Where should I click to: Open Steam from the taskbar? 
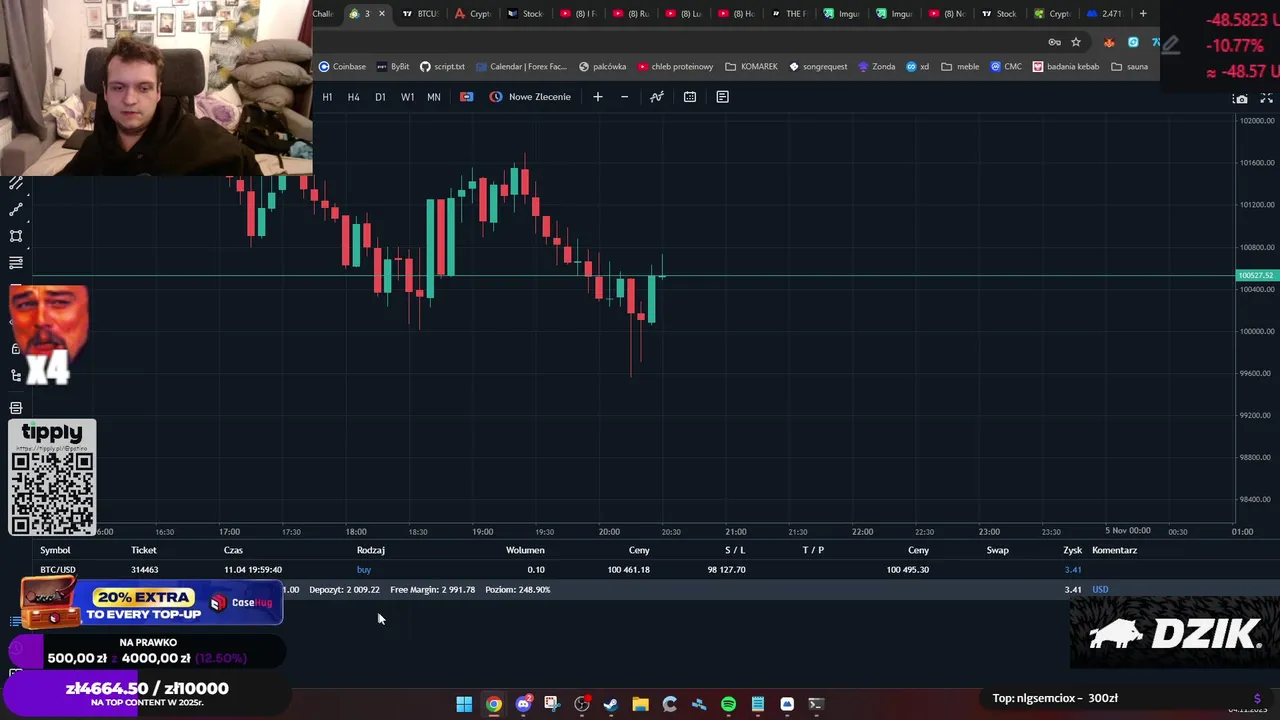[x=611, y=704]
